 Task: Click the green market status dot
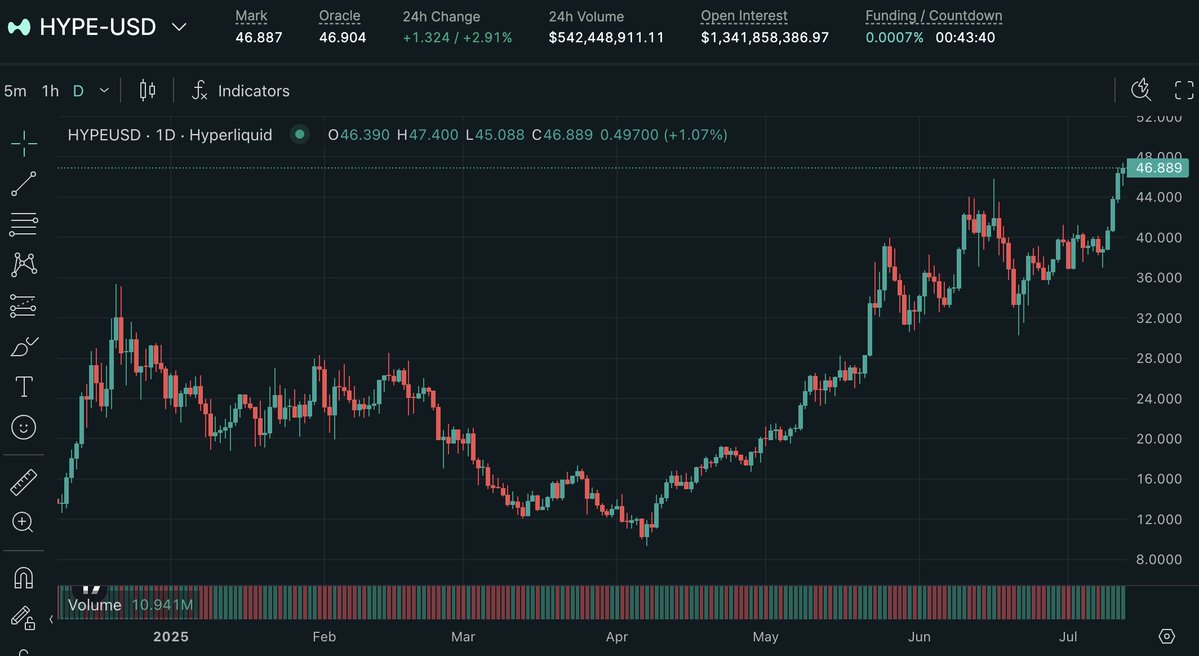300,135
